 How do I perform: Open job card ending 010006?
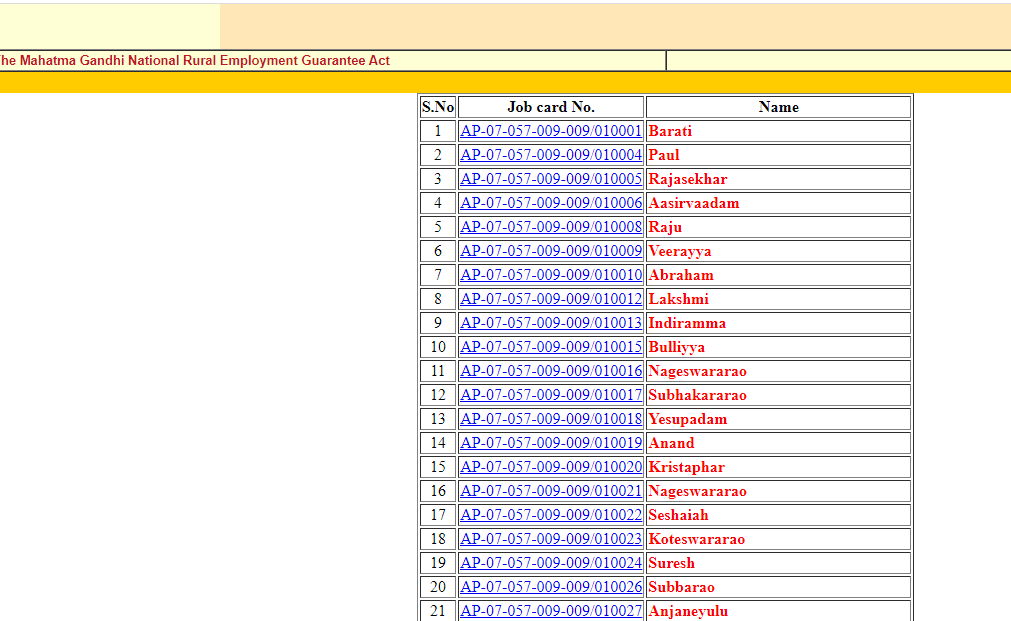pyautogui.click(x=551, y=203)
